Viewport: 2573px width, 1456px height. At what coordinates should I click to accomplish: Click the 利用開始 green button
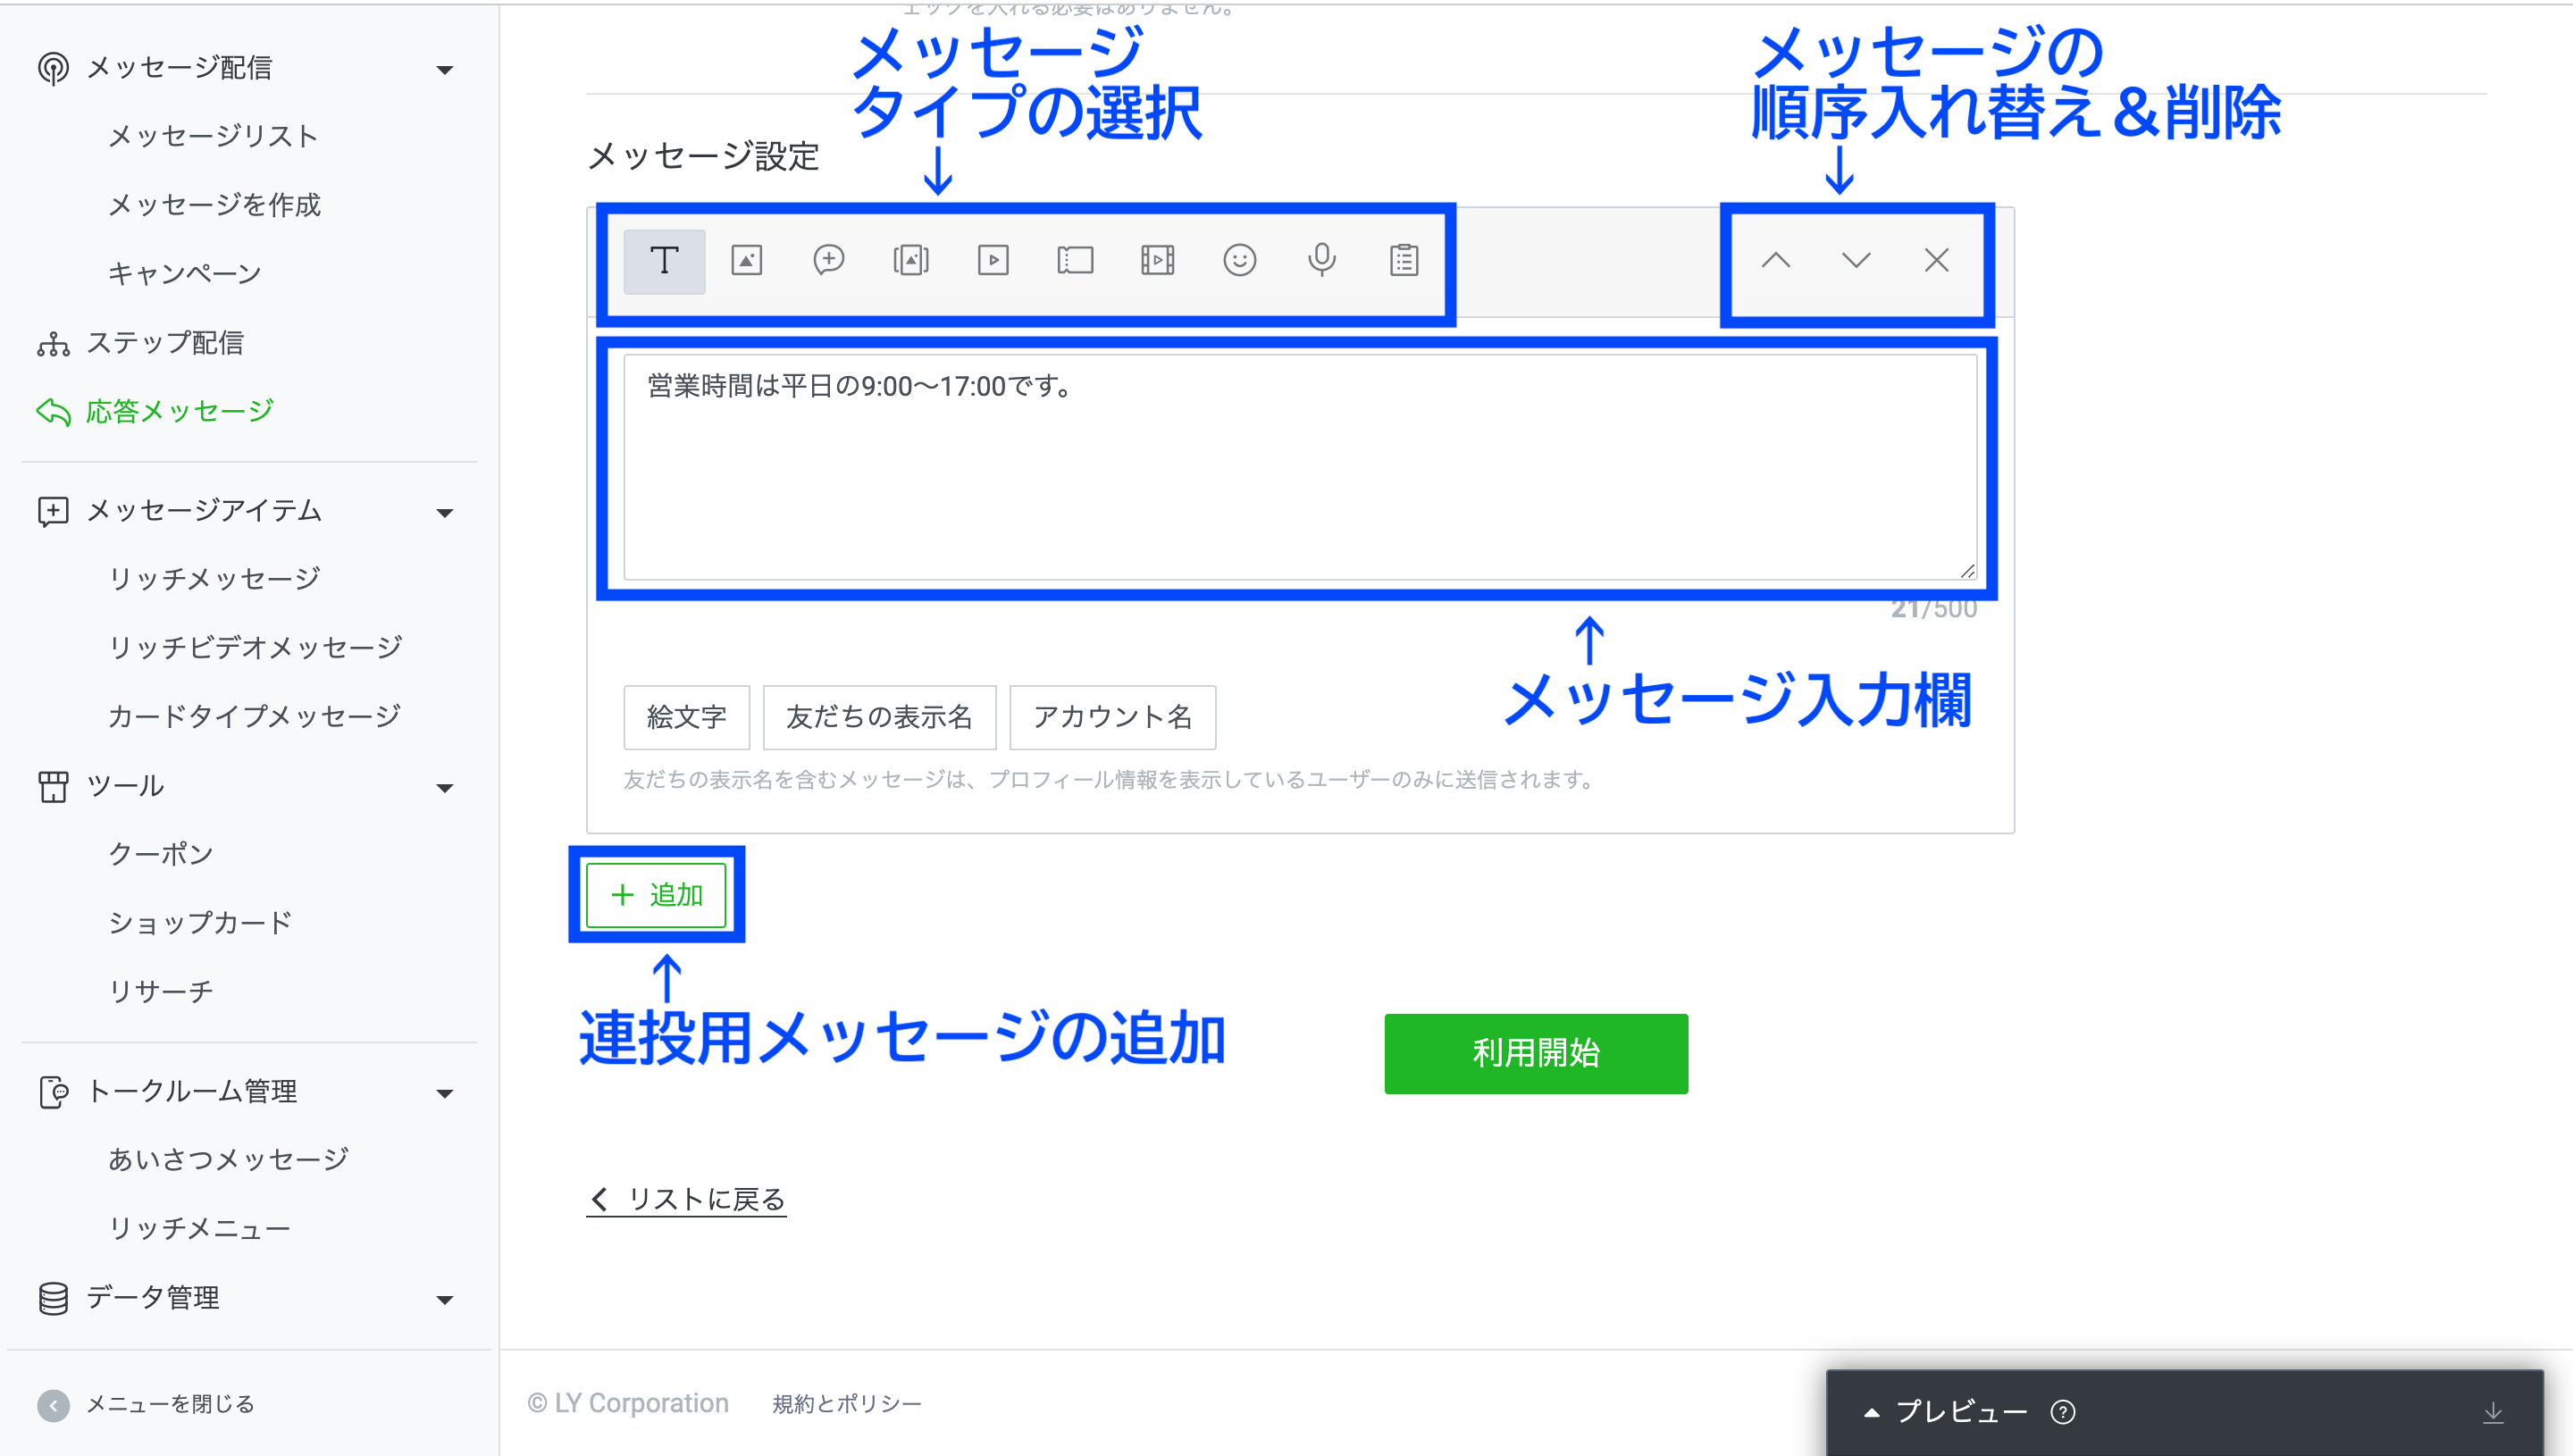tap(1535, 1053)
